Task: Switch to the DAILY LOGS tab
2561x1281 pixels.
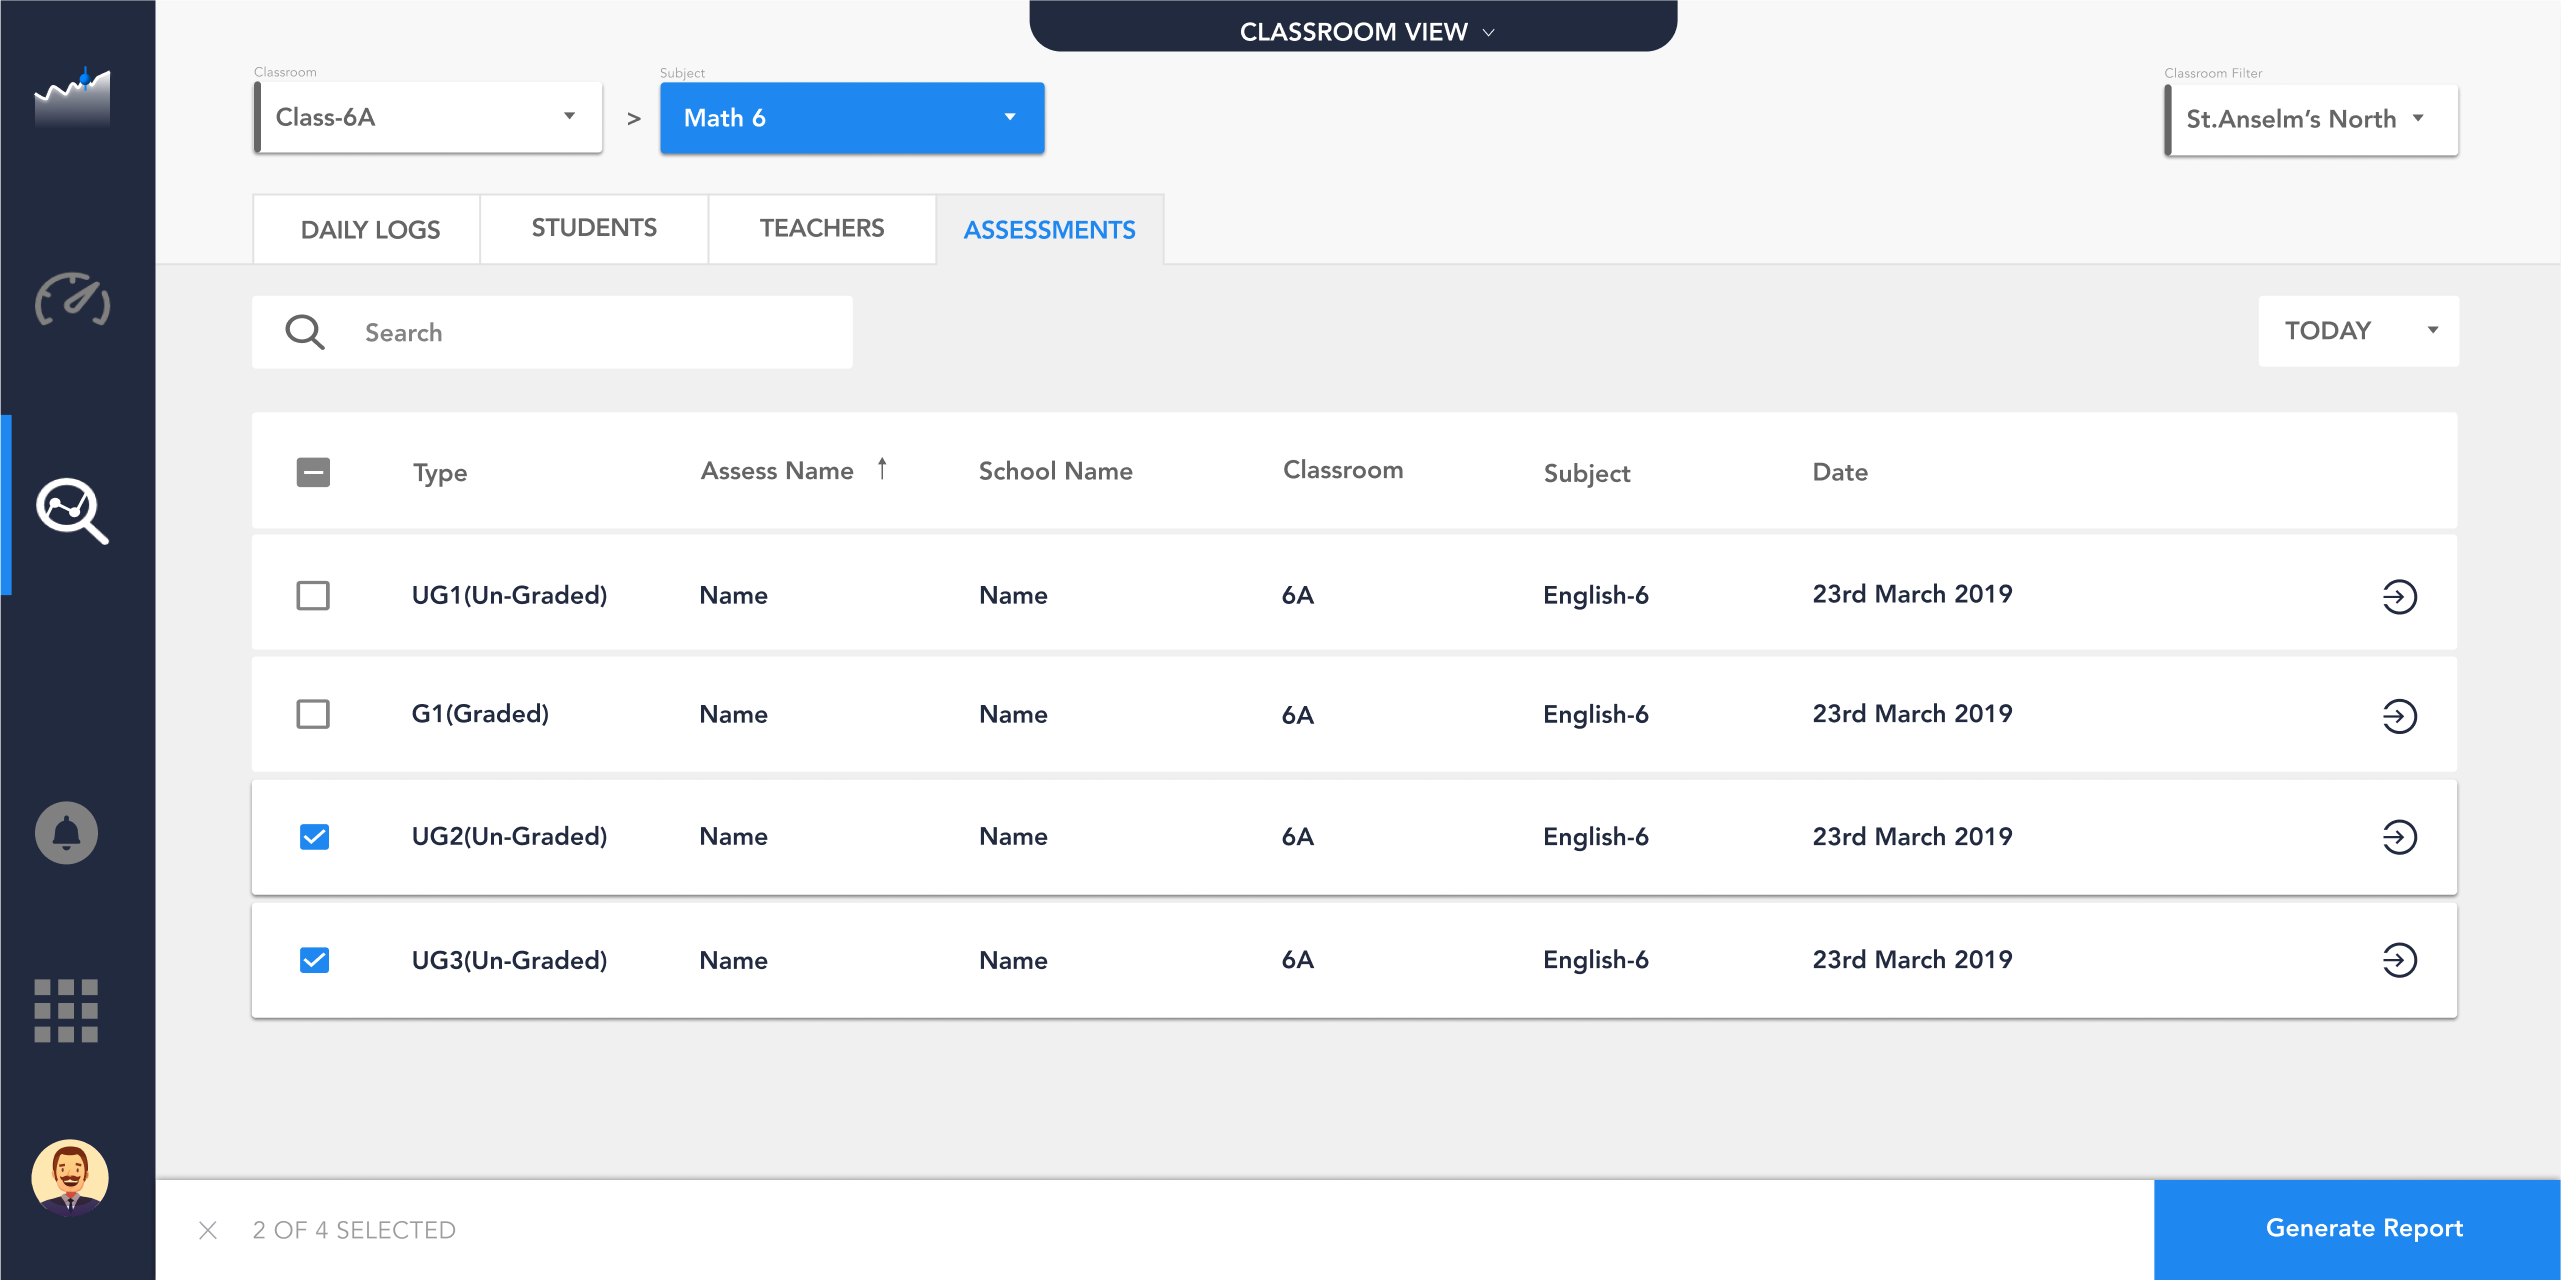Action: click(369, 230)
